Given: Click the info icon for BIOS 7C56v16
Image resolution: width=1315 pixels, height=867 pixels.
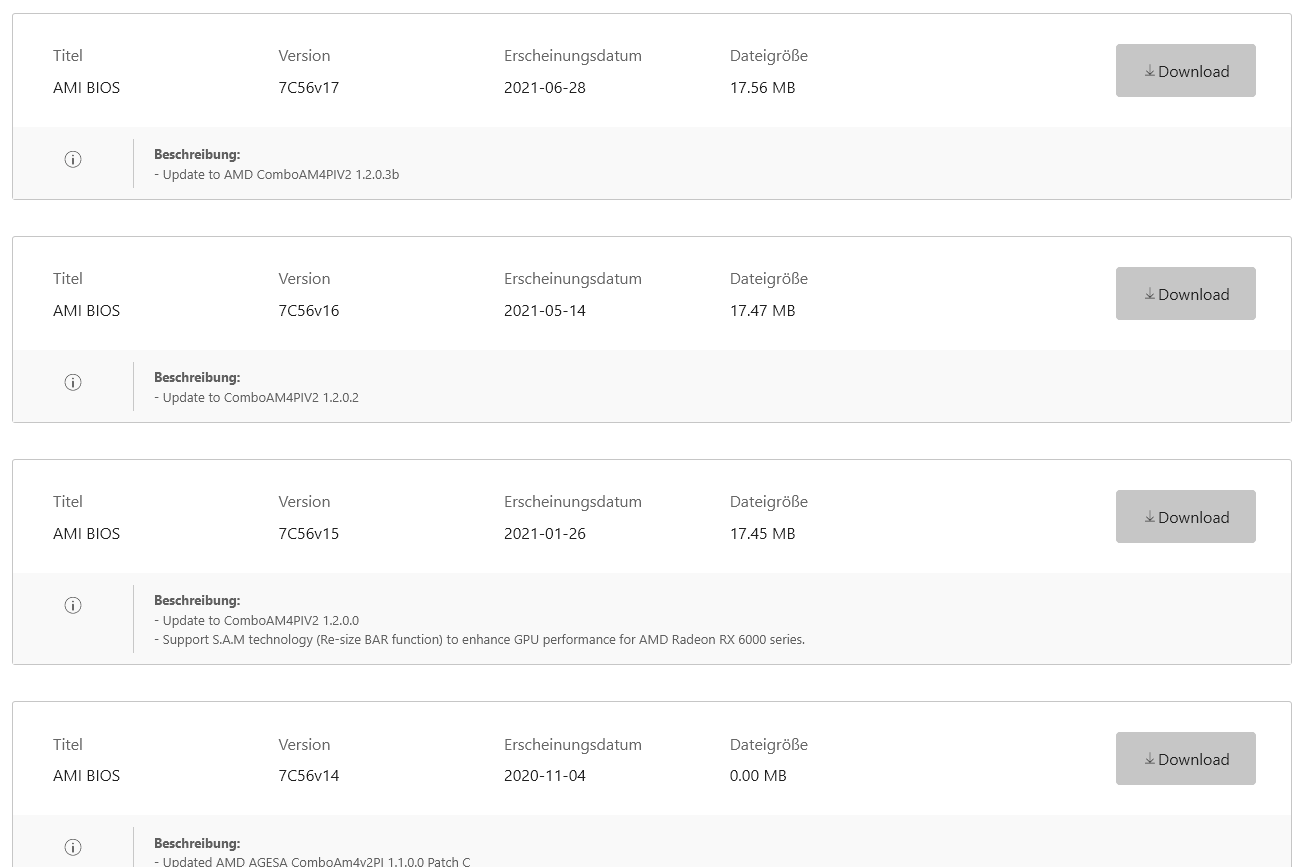Looking at the screenshot, I should coord(72,382).
